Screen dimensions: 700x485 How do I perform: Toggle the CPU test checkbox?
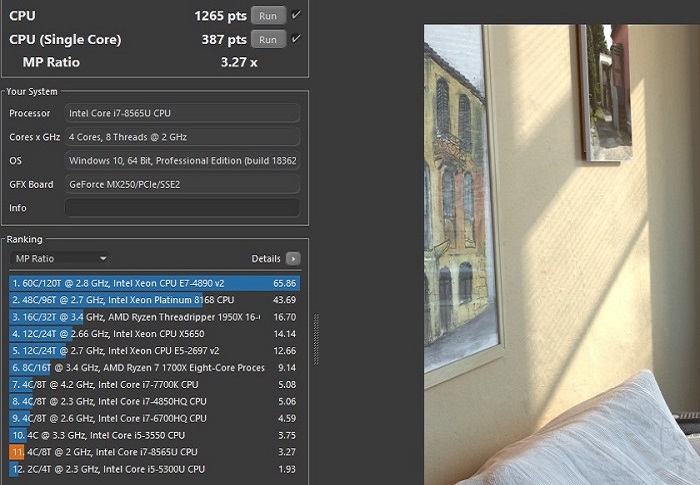[296, 14]
